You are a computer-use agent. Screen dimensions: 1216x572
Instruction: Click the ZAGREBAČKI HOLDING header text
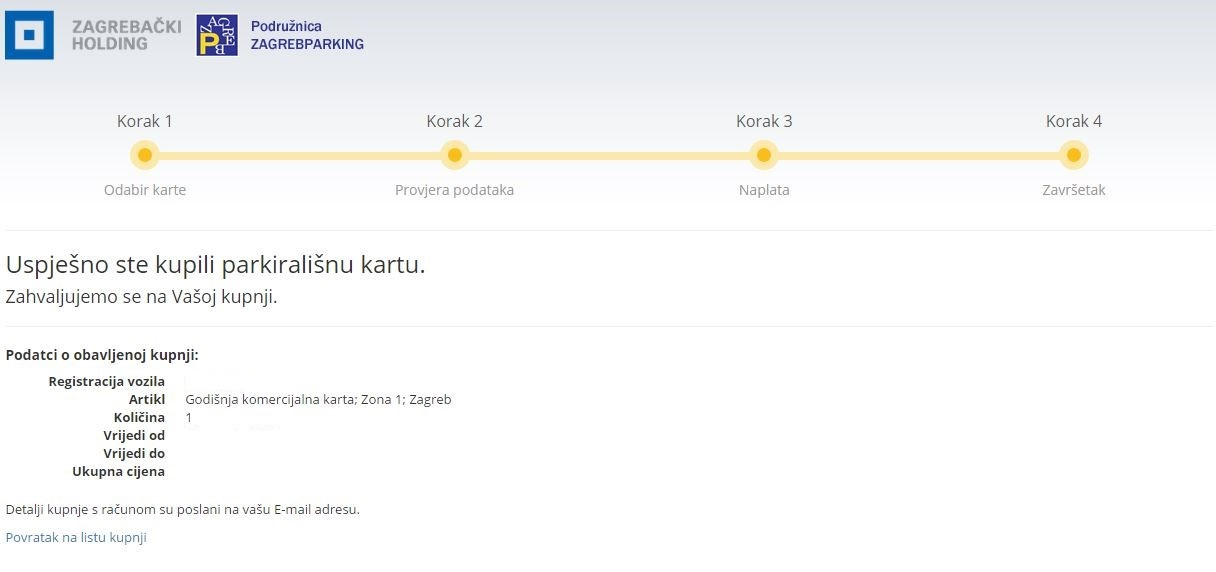click(126, 35)
